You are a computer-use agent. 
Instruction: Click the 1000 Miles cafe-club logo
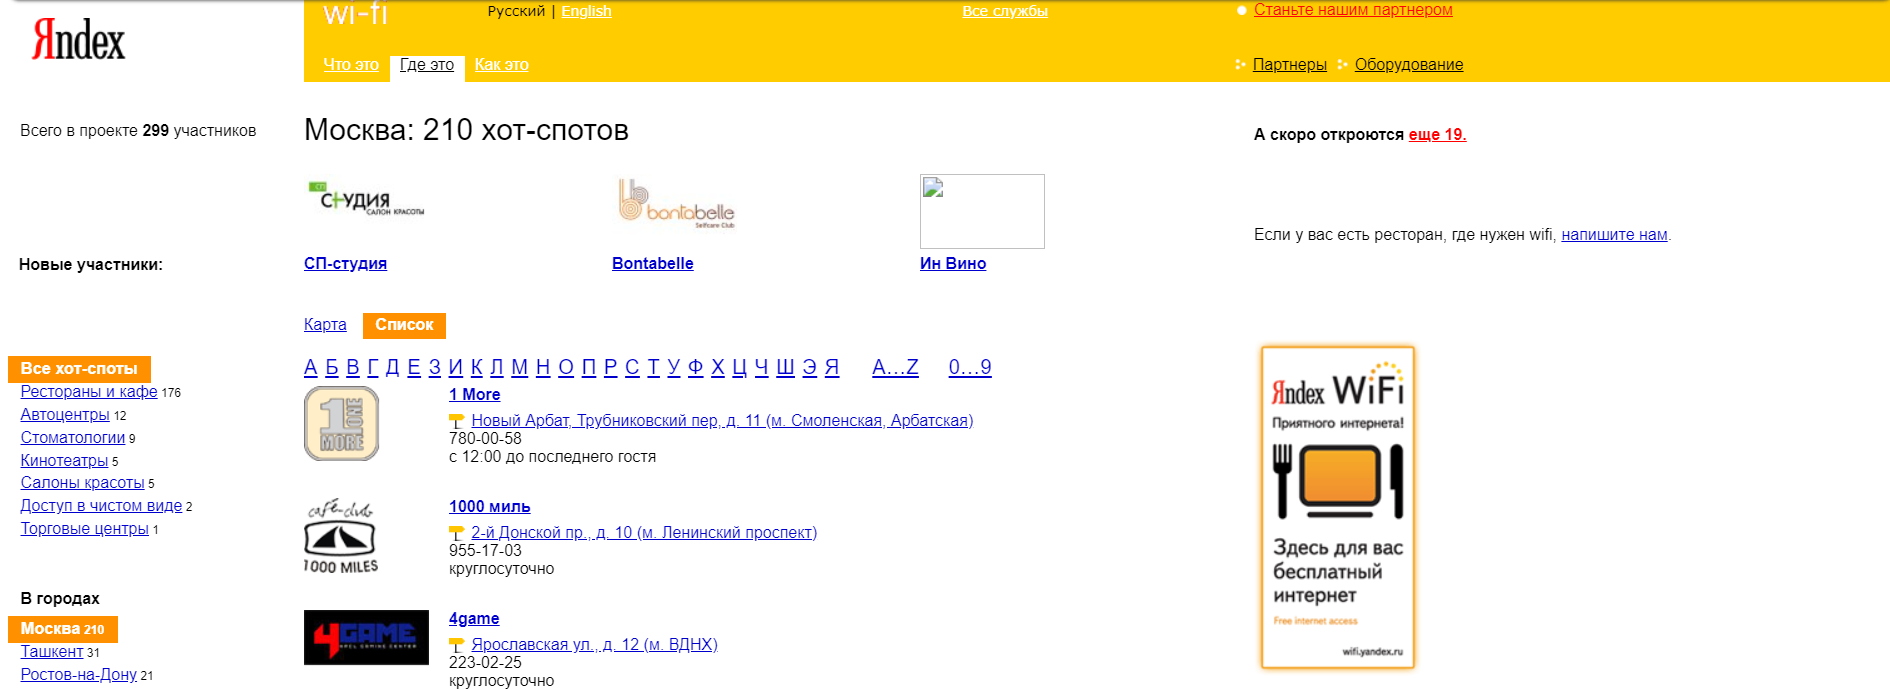point(341,536)
